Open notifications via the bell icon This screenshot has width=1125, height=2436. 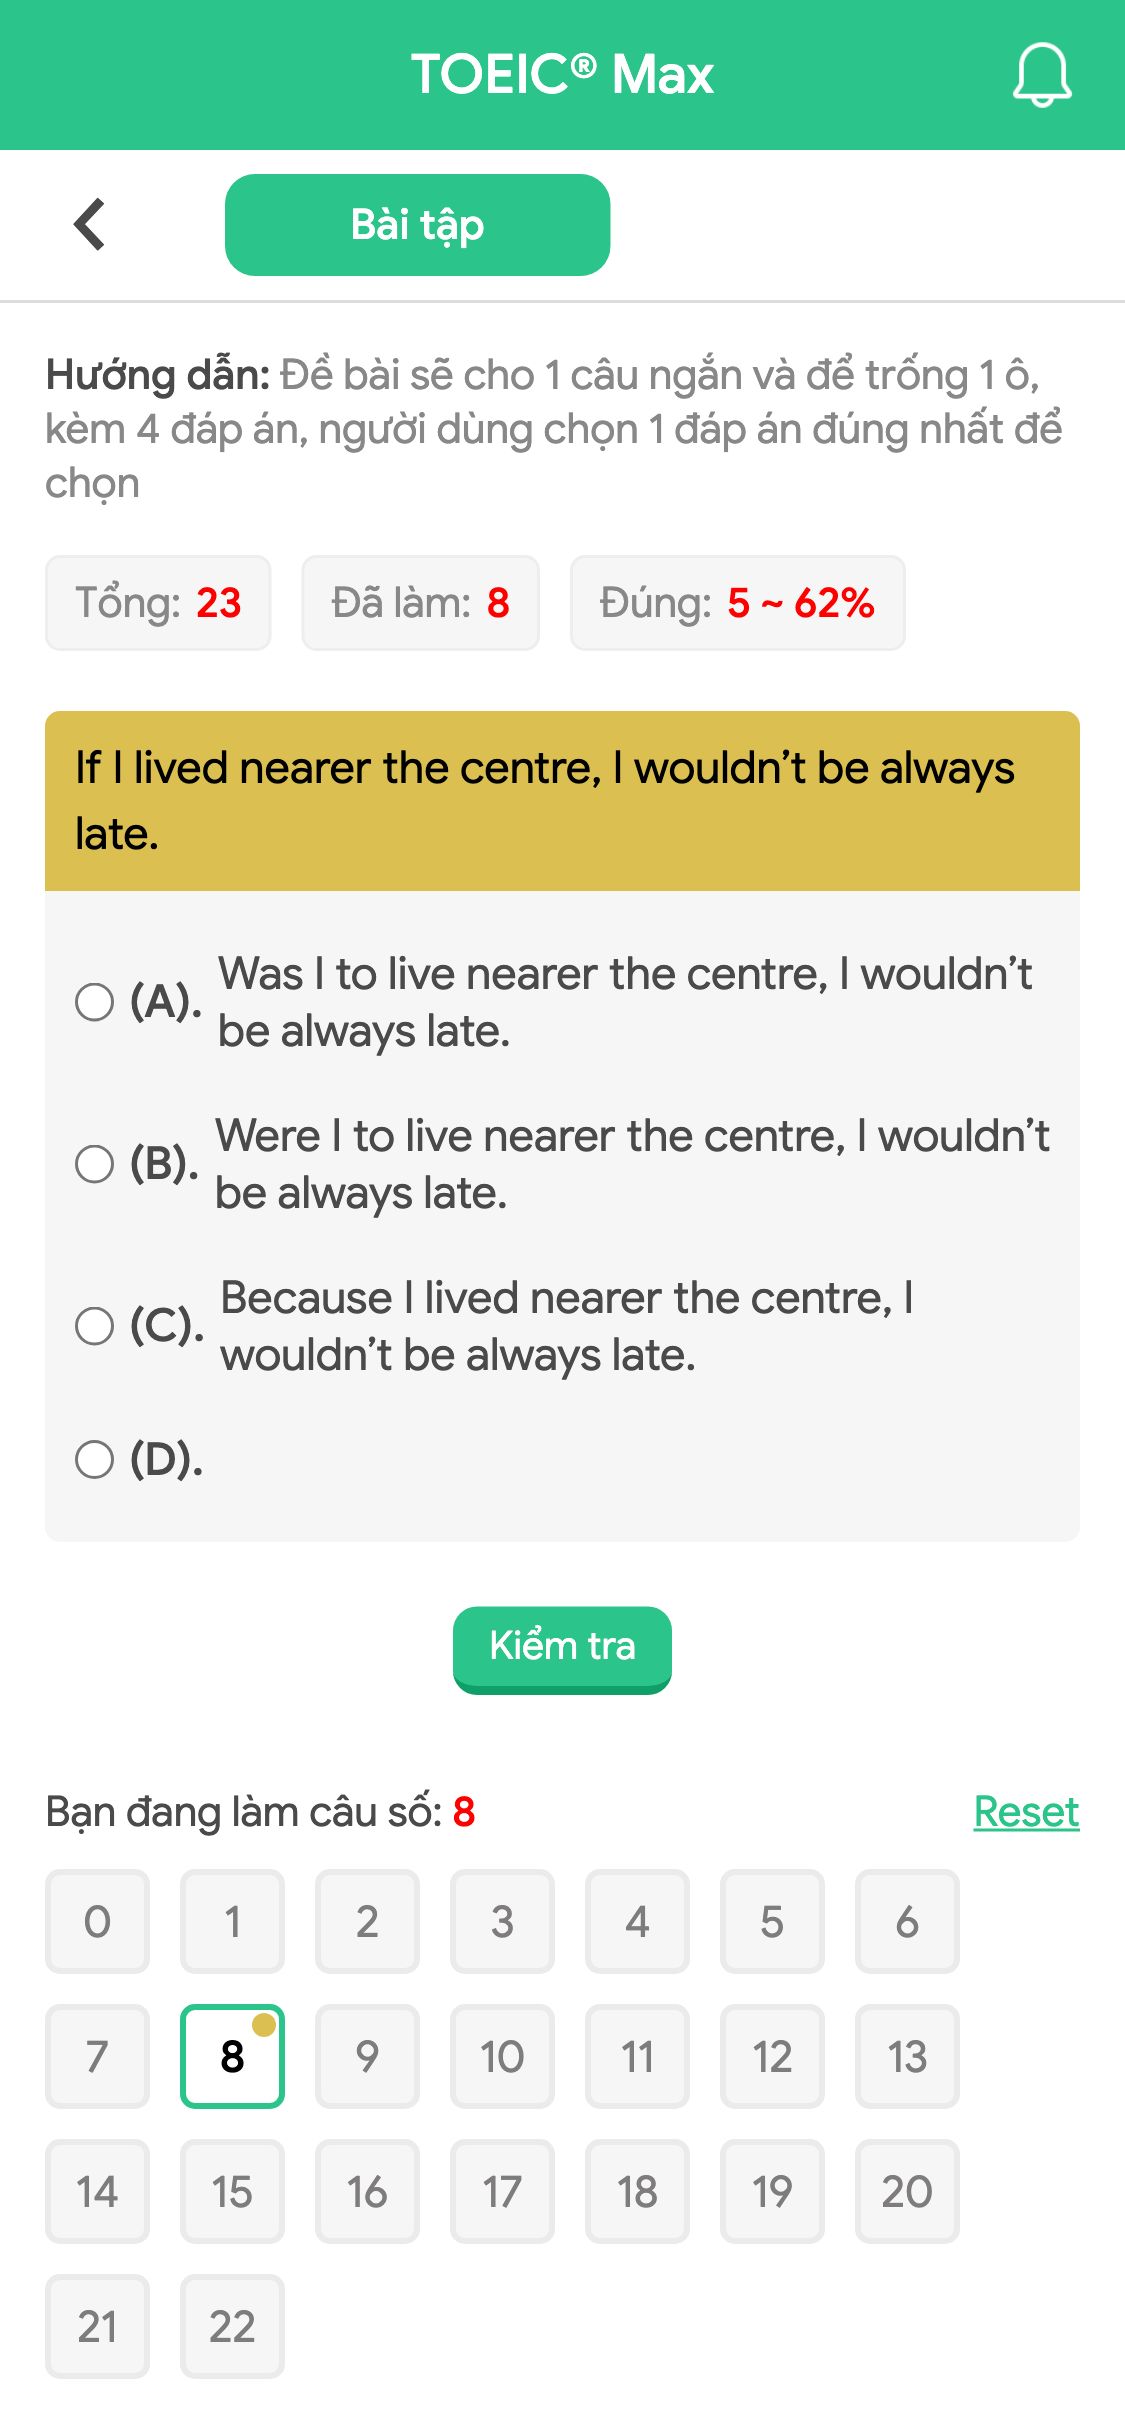(x=1041, y=75)
